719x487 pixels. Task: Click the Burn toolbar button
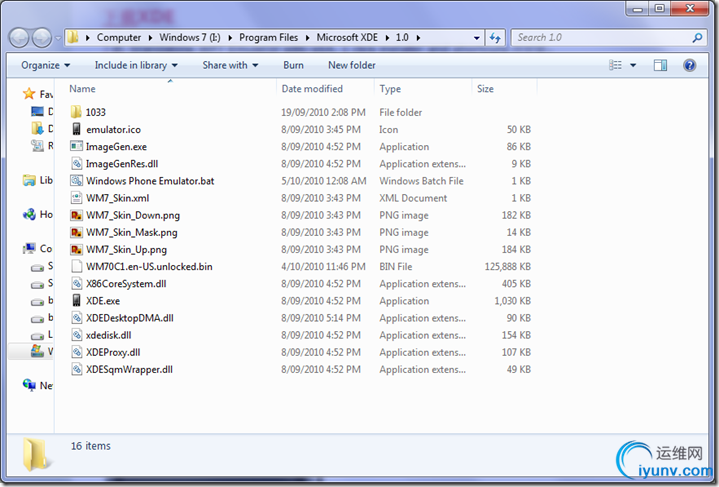(x=293, y=65)
